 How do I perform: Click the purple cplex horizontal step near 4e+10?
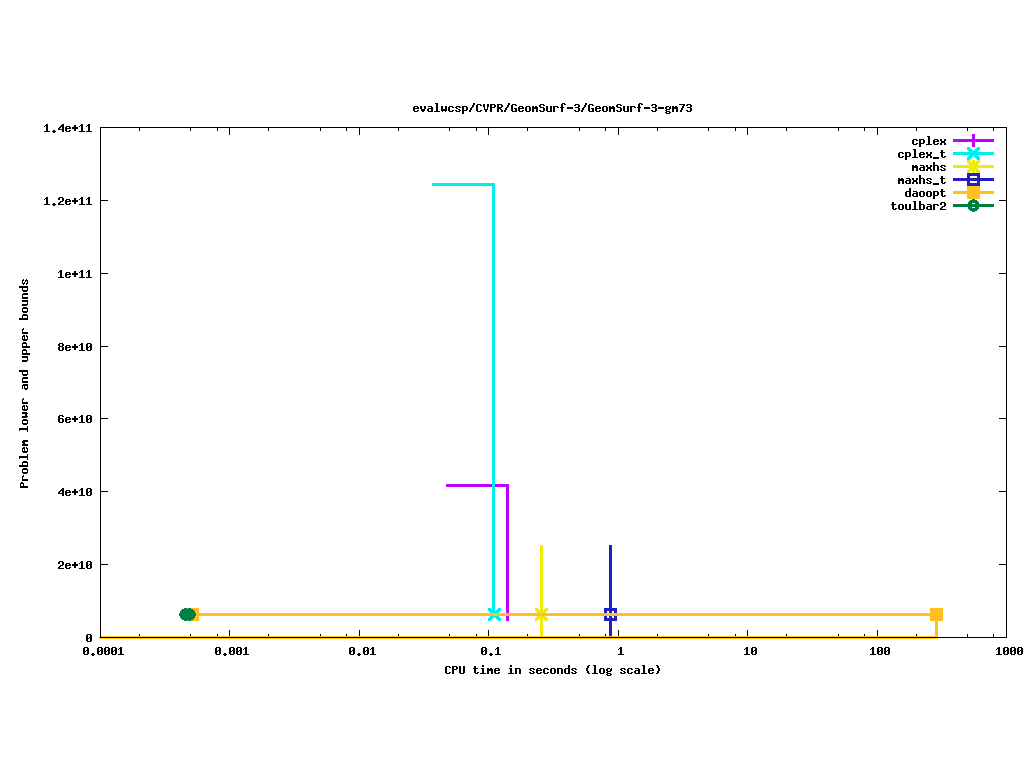tap(476, 485)
